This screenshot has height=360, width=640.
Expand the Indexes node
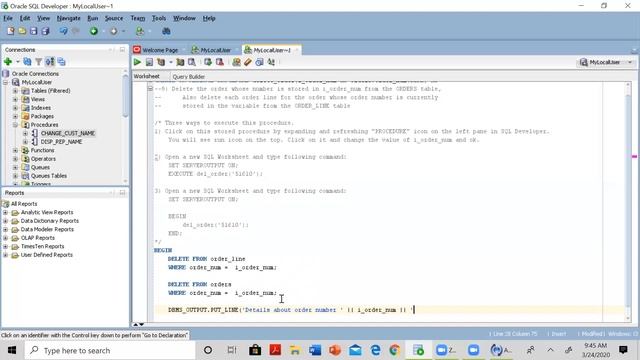(x=15, y=108)
